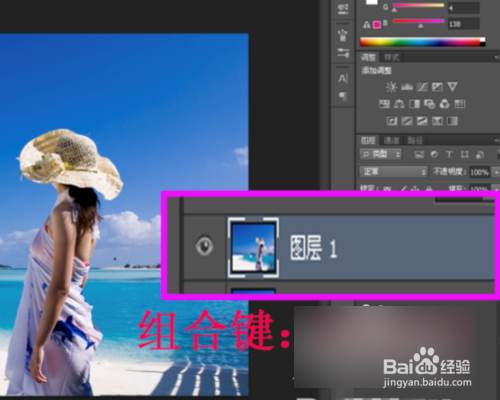Select the pink gamut-corrected color swatch

(377, 25)
